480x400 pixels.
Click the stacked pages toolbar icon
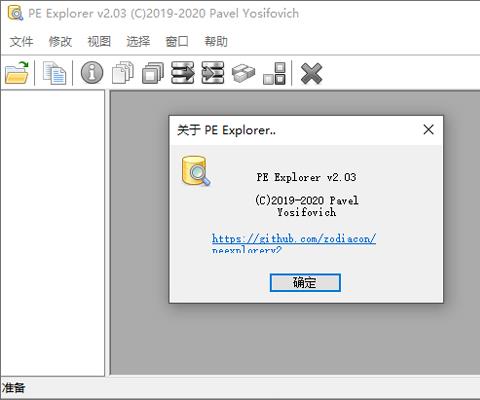point(123,73)
